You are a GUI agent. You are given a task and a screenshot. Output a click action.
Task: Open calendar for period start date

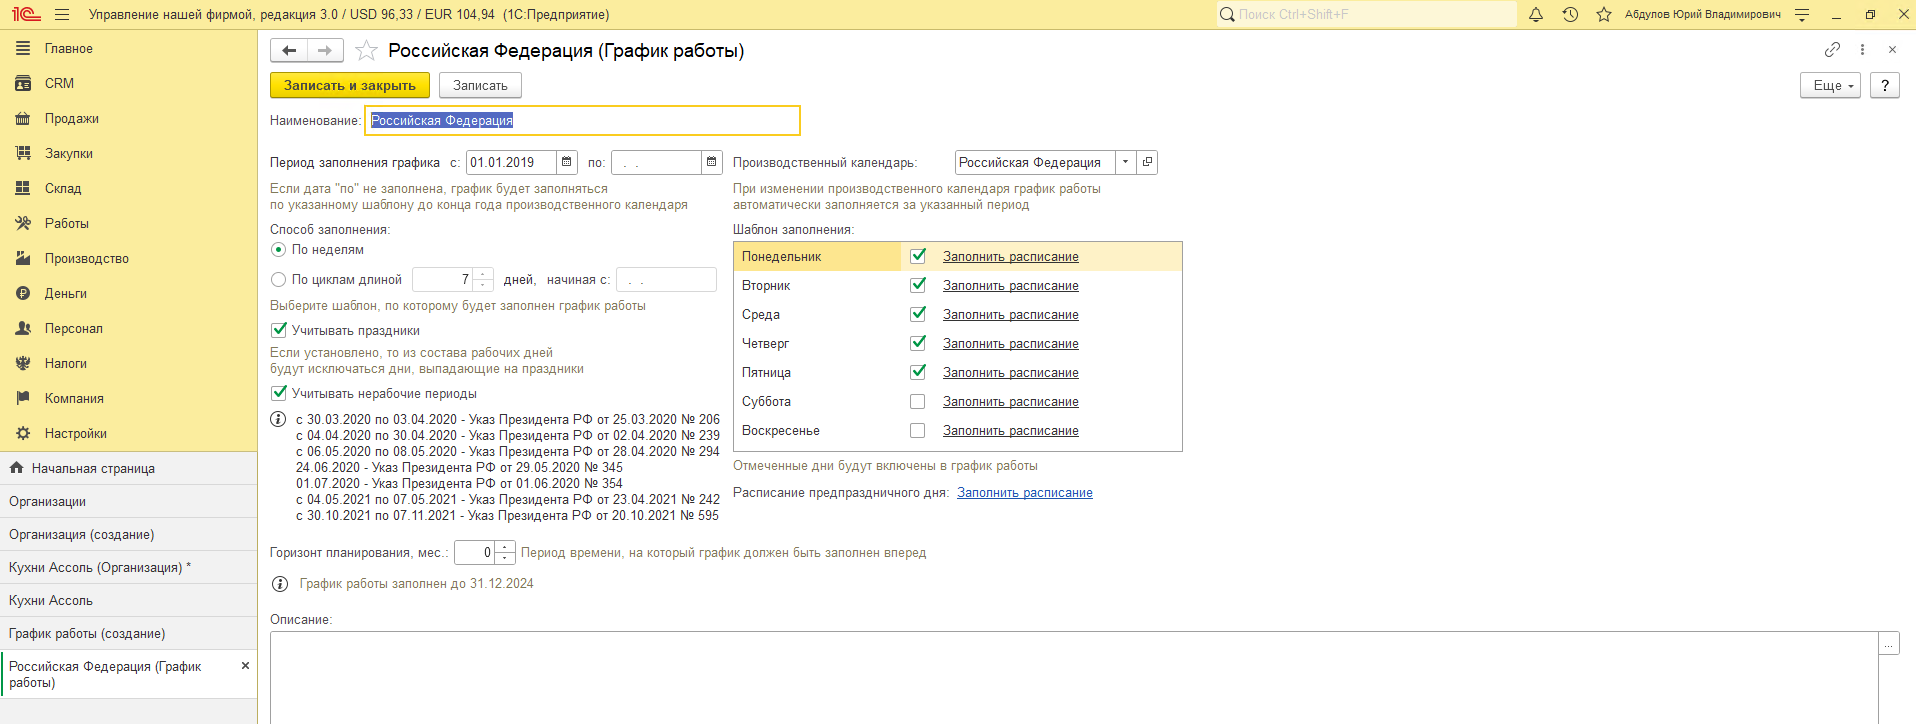click(567, 162)
